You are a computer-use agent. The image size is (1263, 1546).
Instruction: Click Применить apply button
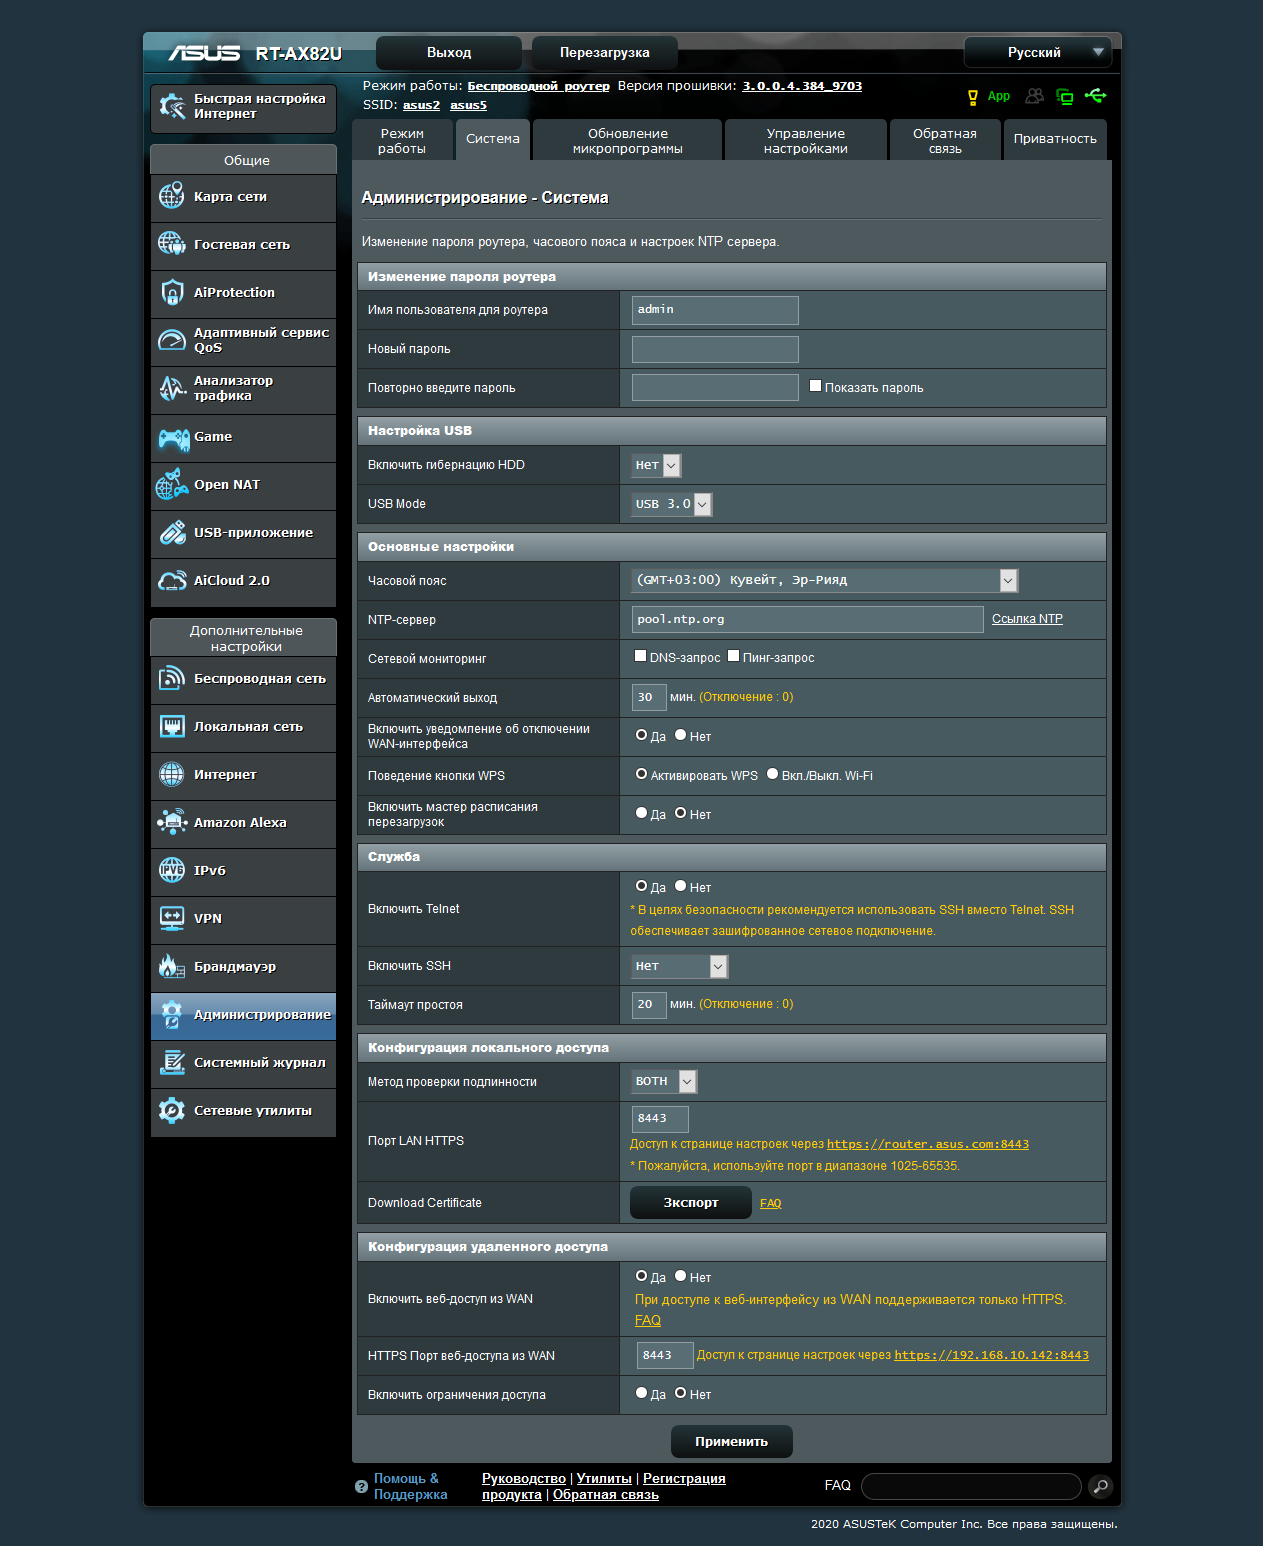click(x=732, y=1441)
